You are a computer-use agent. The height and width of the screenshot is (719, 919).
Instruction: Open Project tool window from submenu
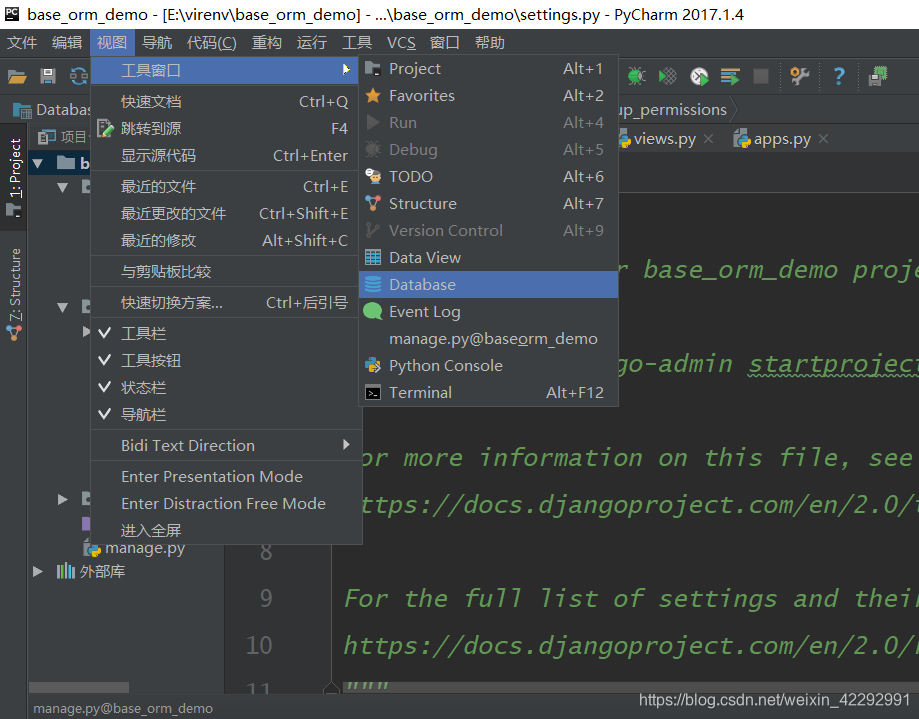[488, 69]
